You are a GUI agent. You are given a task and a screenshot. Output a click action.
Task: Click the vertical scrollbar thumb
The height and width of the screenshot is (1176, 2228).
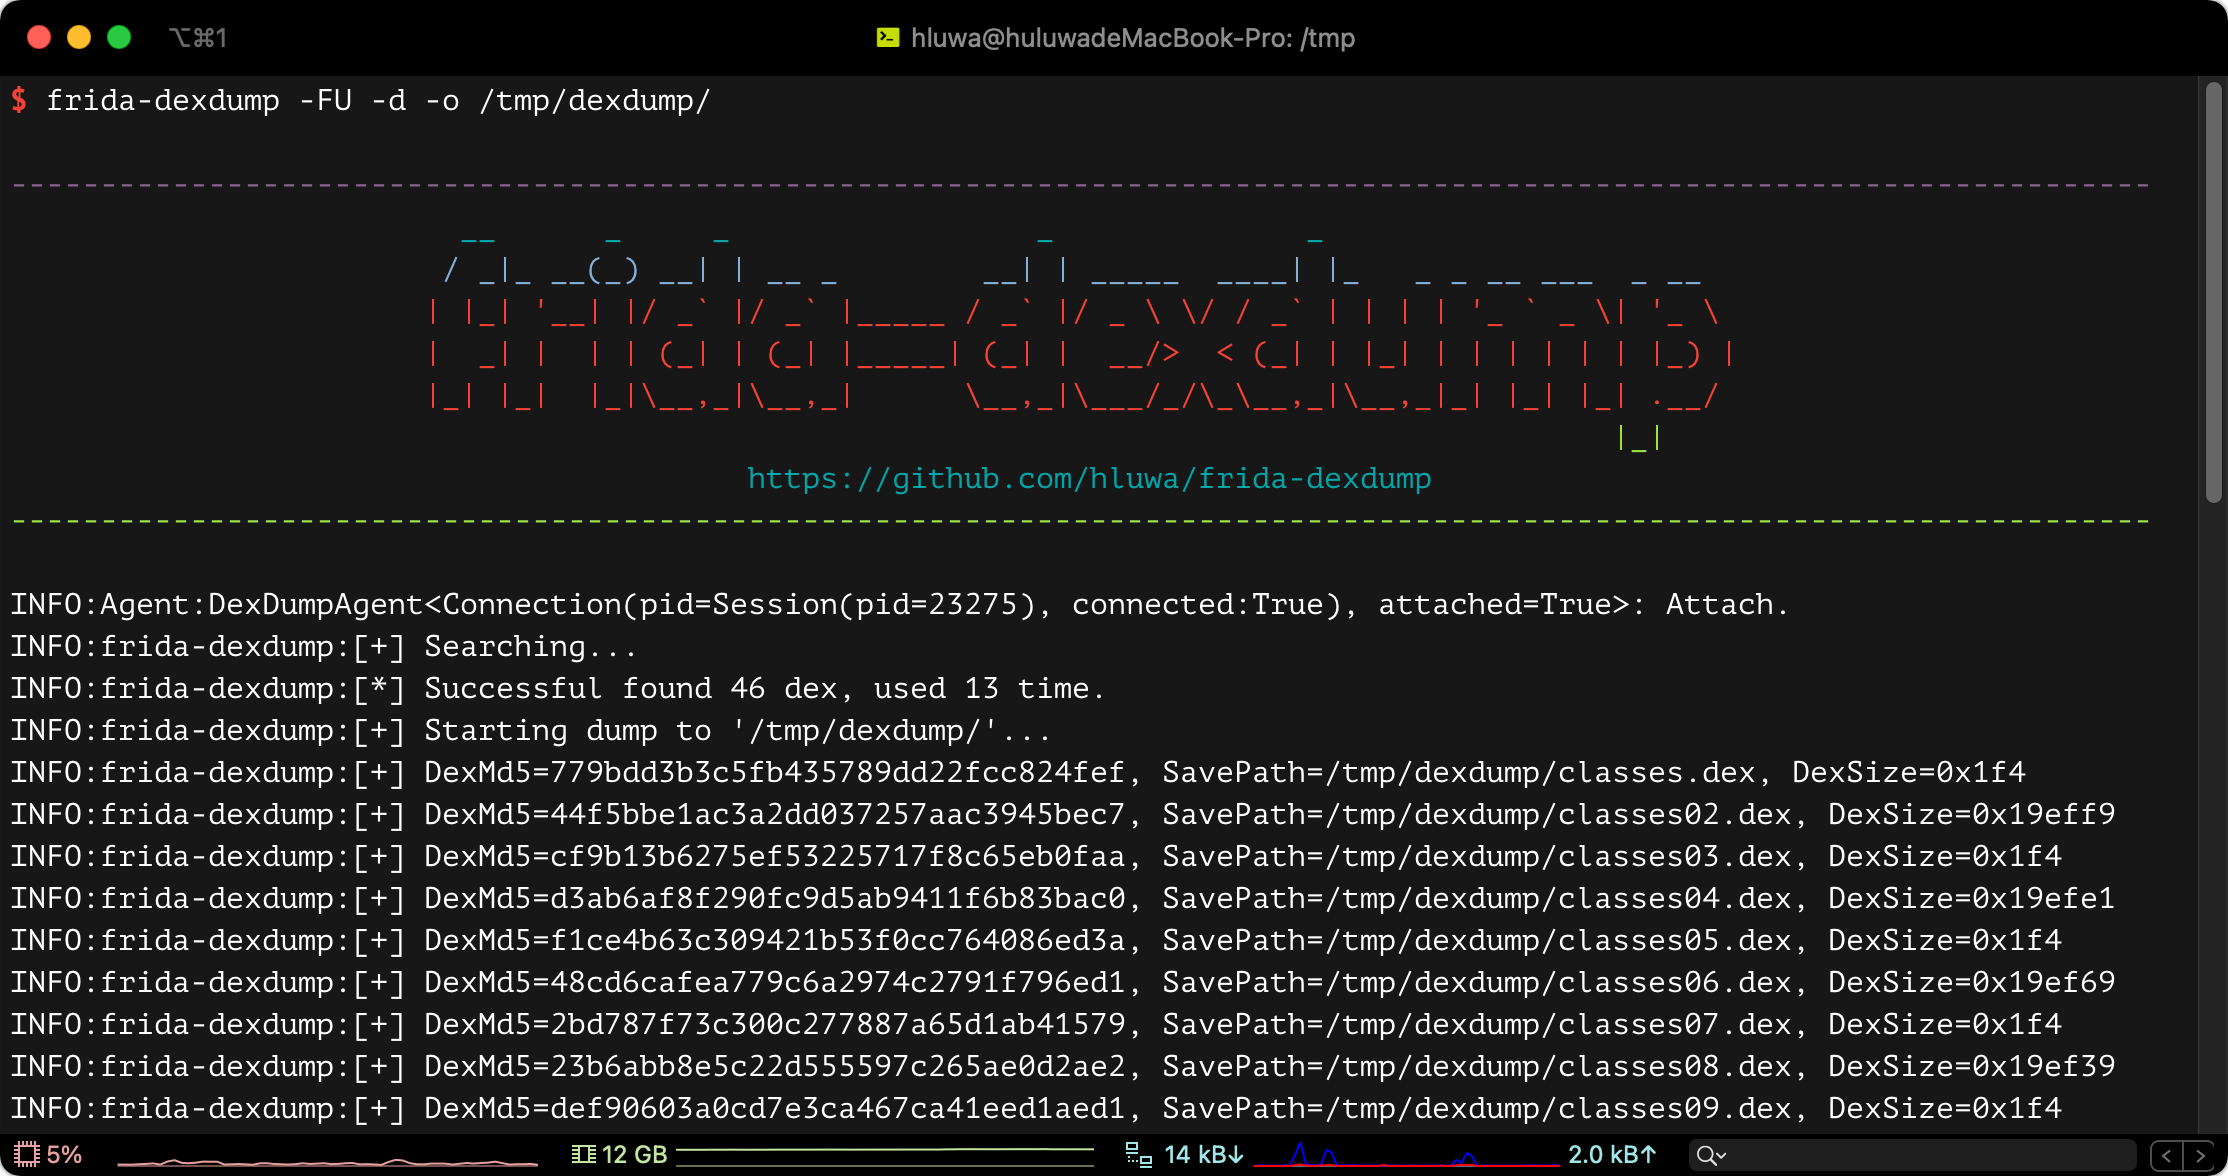(x=2213, y=292)
